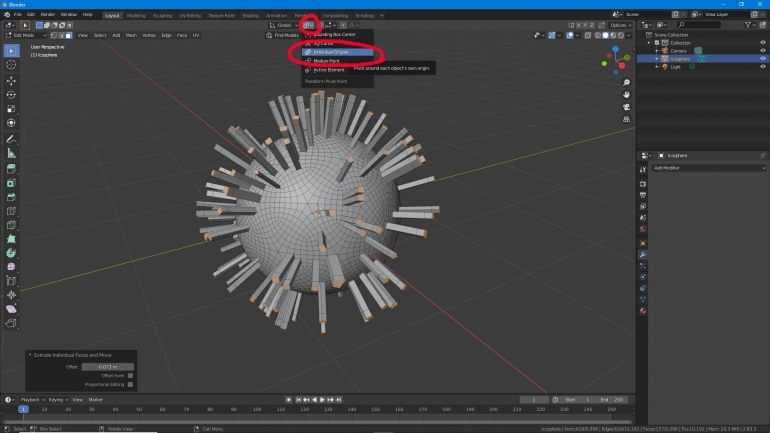Hide Camera with its eye icon
The image size is (770, 433).
pyautogui.click(x=763, y=51)
